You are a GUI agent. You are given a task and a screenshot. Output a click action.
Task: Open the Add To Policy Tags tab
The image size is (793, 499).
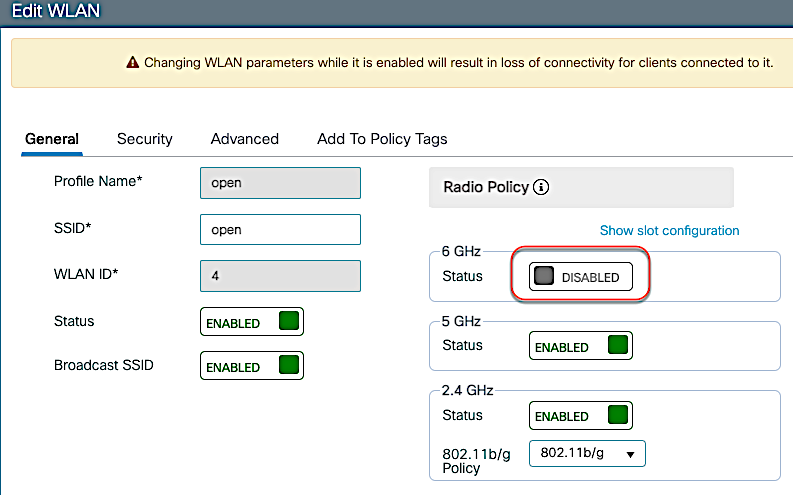pos(382,139)
